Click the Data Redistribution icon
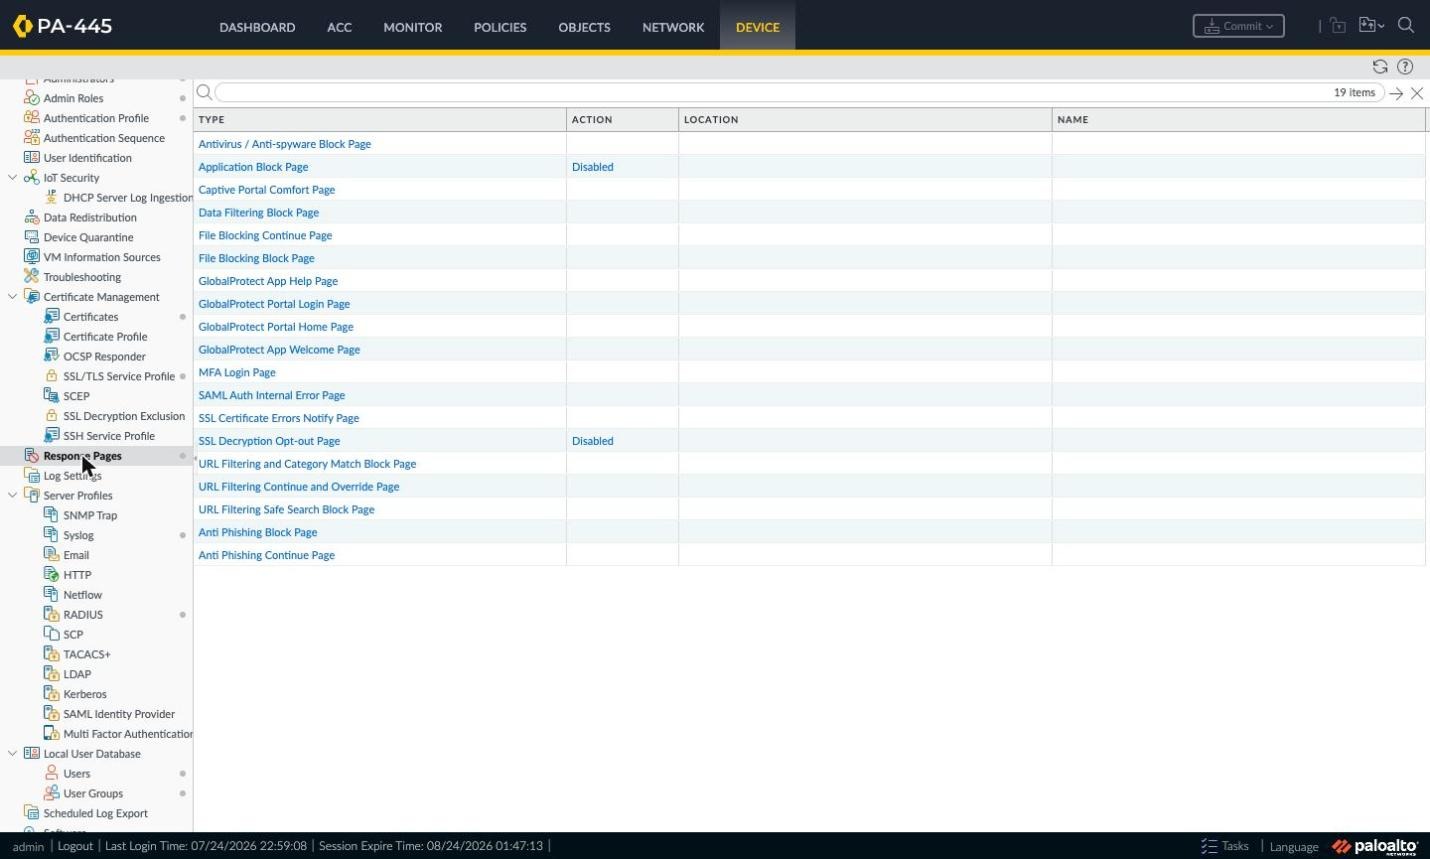This screenshot has height=859, width=1430. (x=31, y=217)
